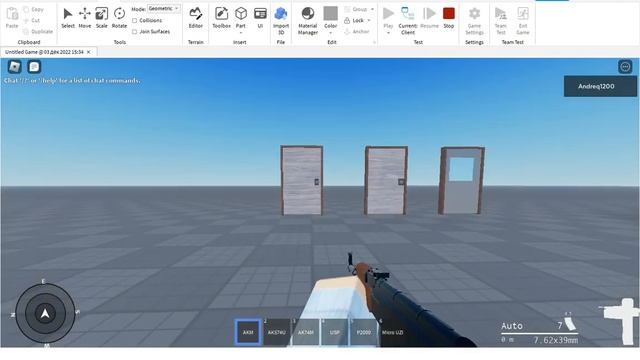This screenshot has height=360, width=640.
Task: Click the Andreq1200 player list entry
Action: [600, 86]
